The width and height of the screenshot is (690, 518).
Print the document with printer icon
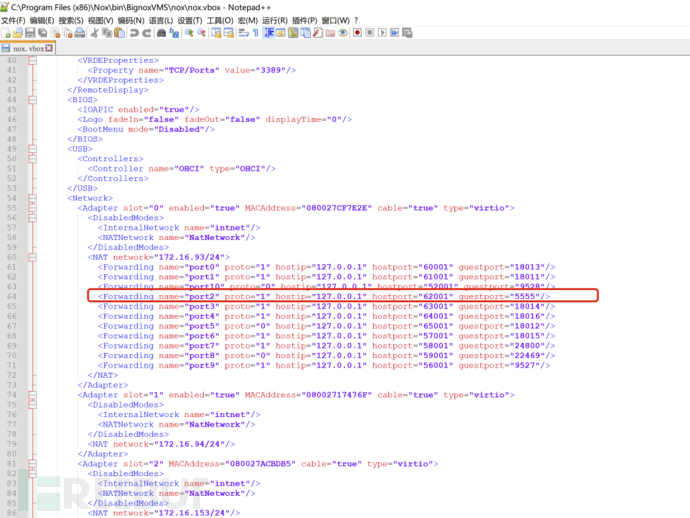tap(80, 33)
